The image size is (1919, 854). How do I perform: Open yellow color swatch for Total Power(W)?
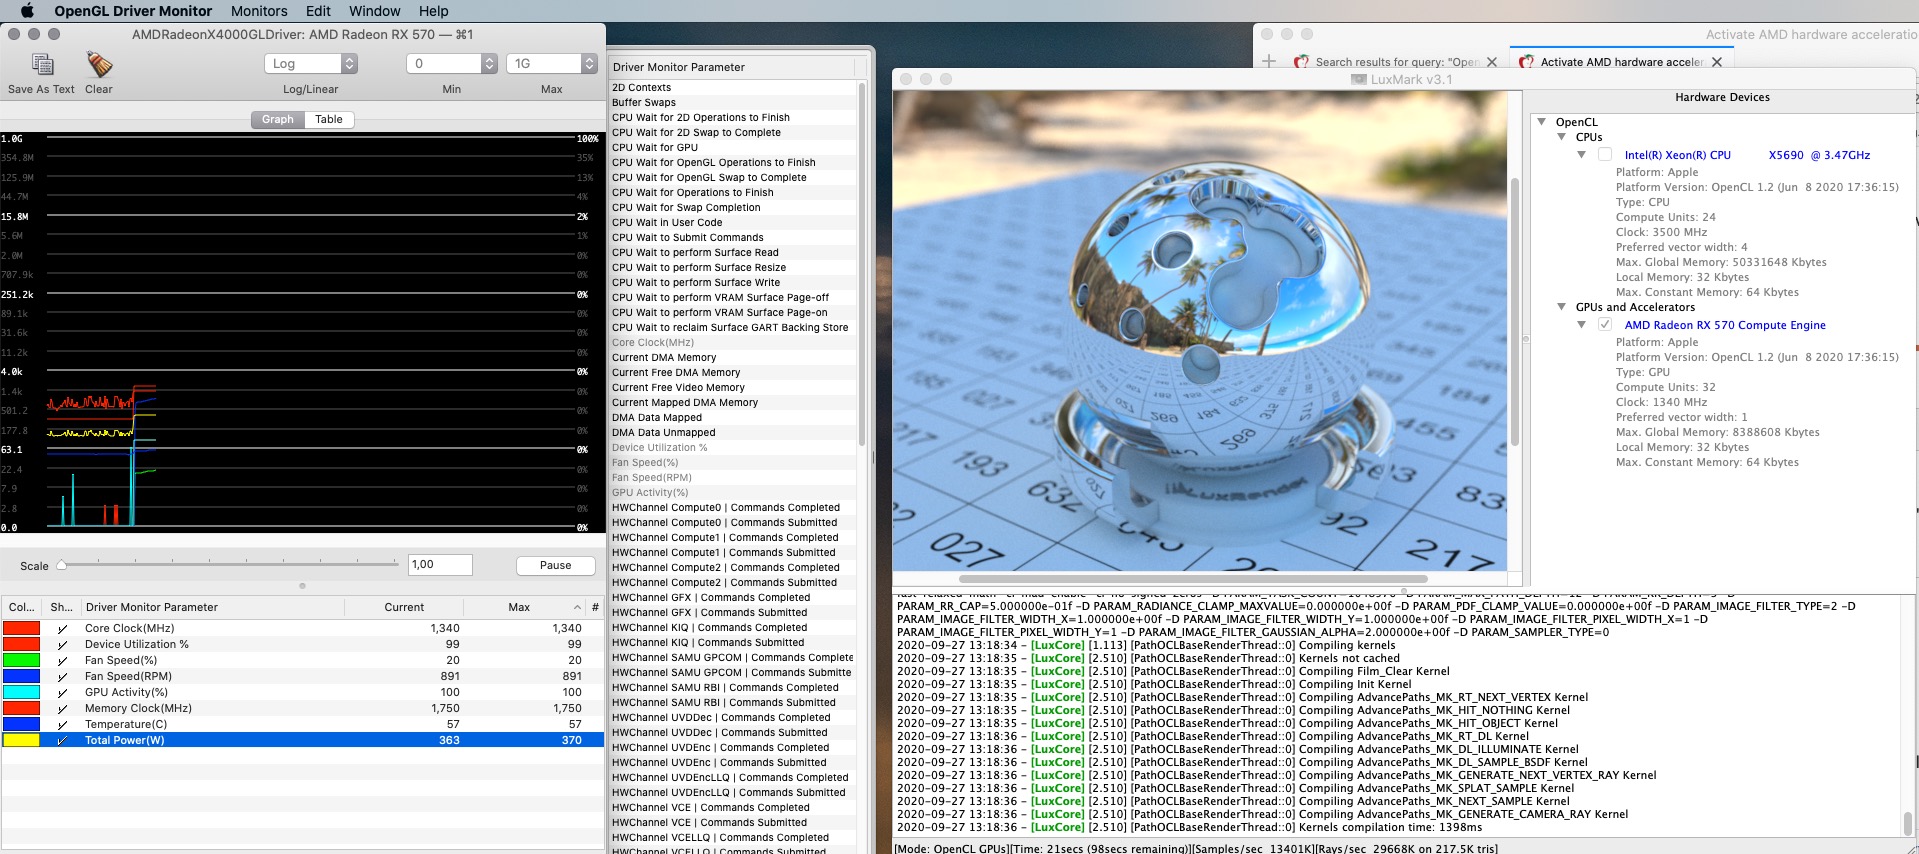pyautogui.click(x=21, y=740)
